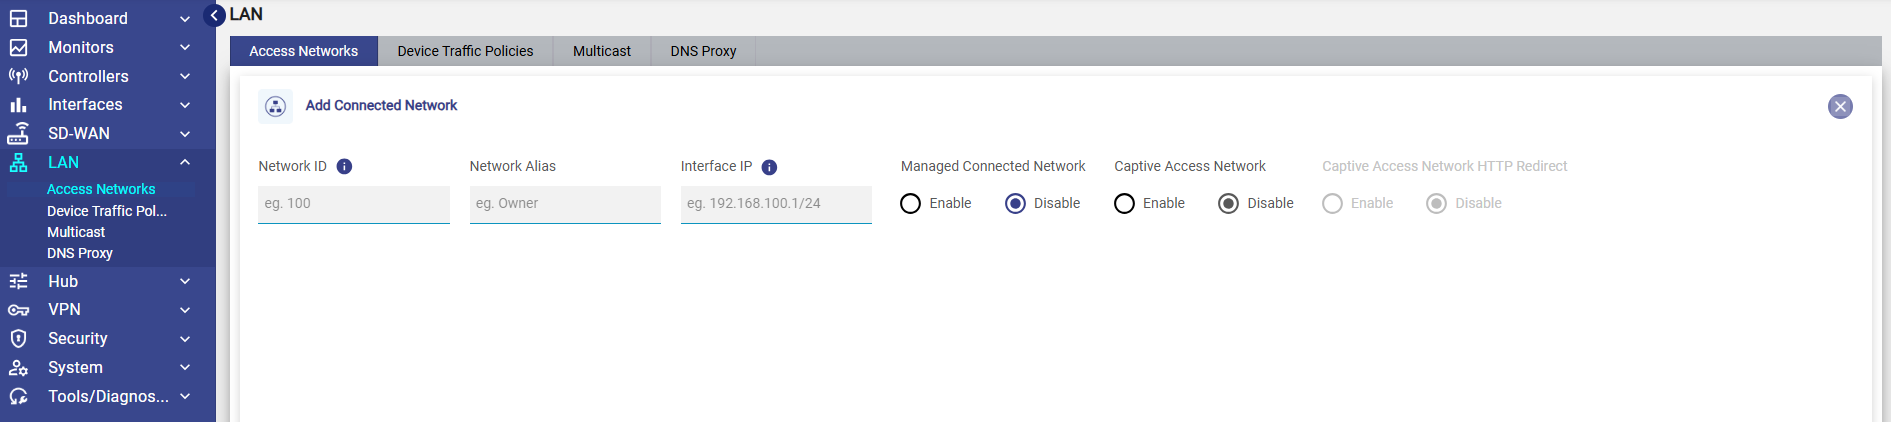Click the Monitors chart icon

tap(18, 47)
